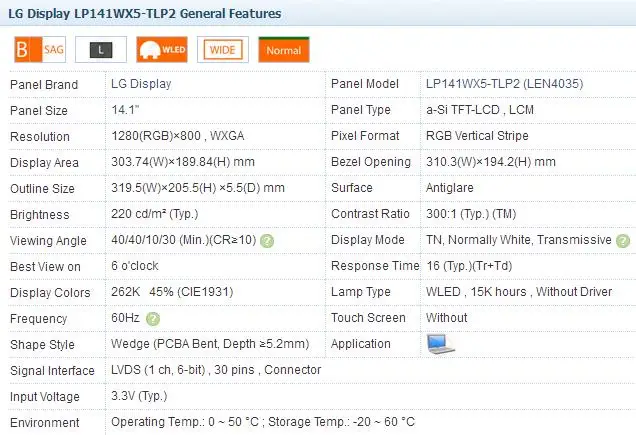
Task: Click the Shape Style label
Action: pyautogui.click(x=42, y=345)
